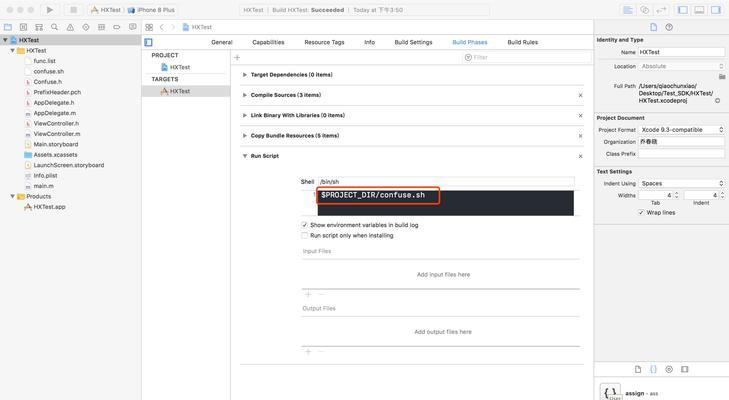Open the Project navigator folder icon

coord(8,27)
